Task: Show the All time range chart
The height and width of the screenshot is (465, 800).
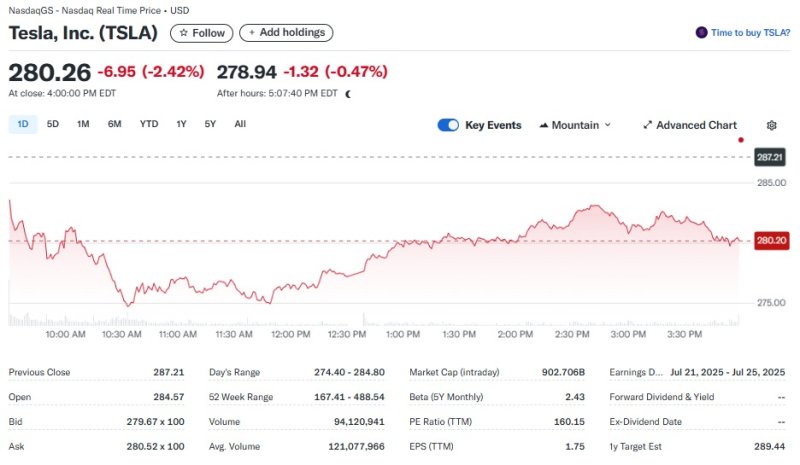Action: (x=240, y=124)
